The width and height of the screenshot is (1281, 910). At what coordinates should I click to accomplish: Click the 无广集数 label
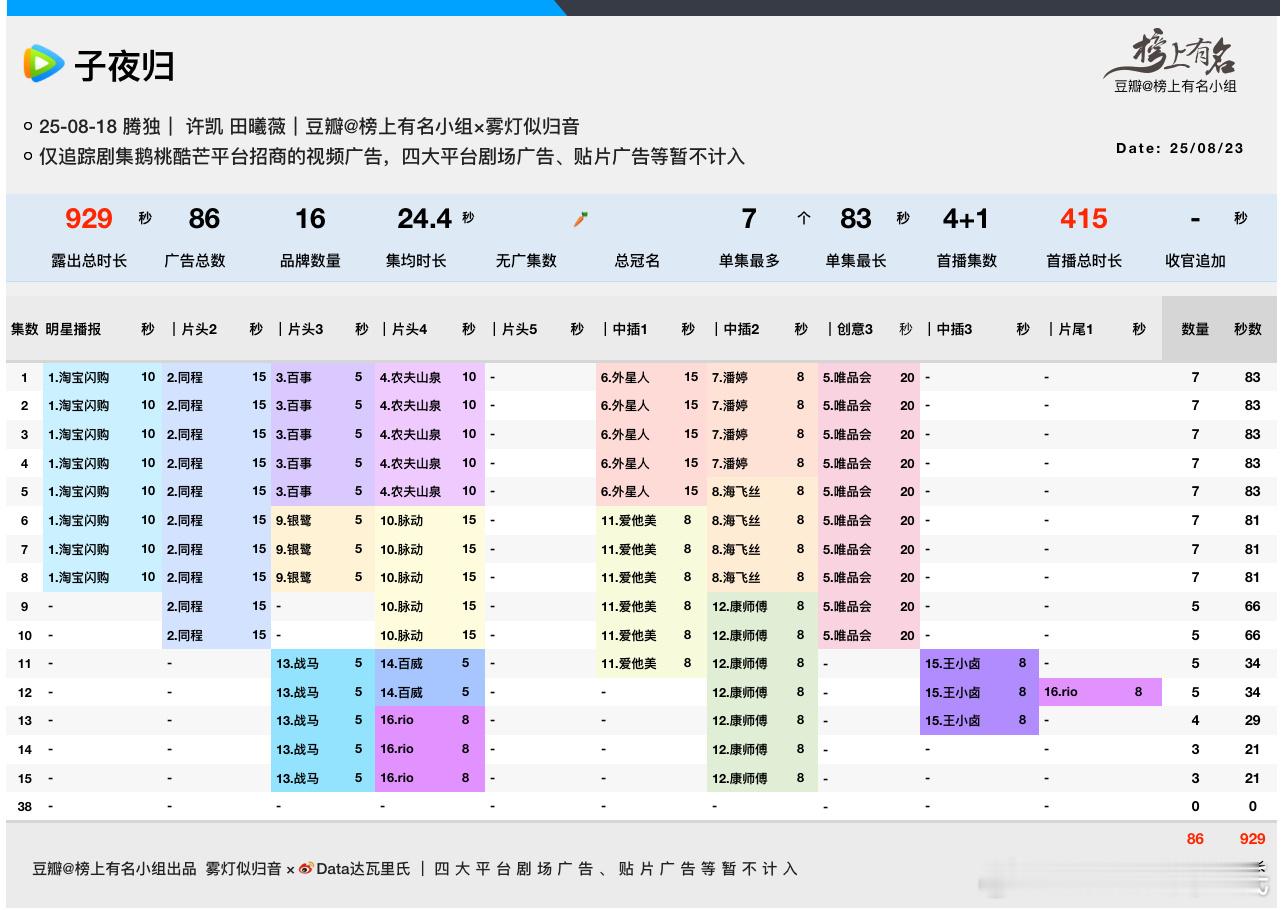coord(526,261)
